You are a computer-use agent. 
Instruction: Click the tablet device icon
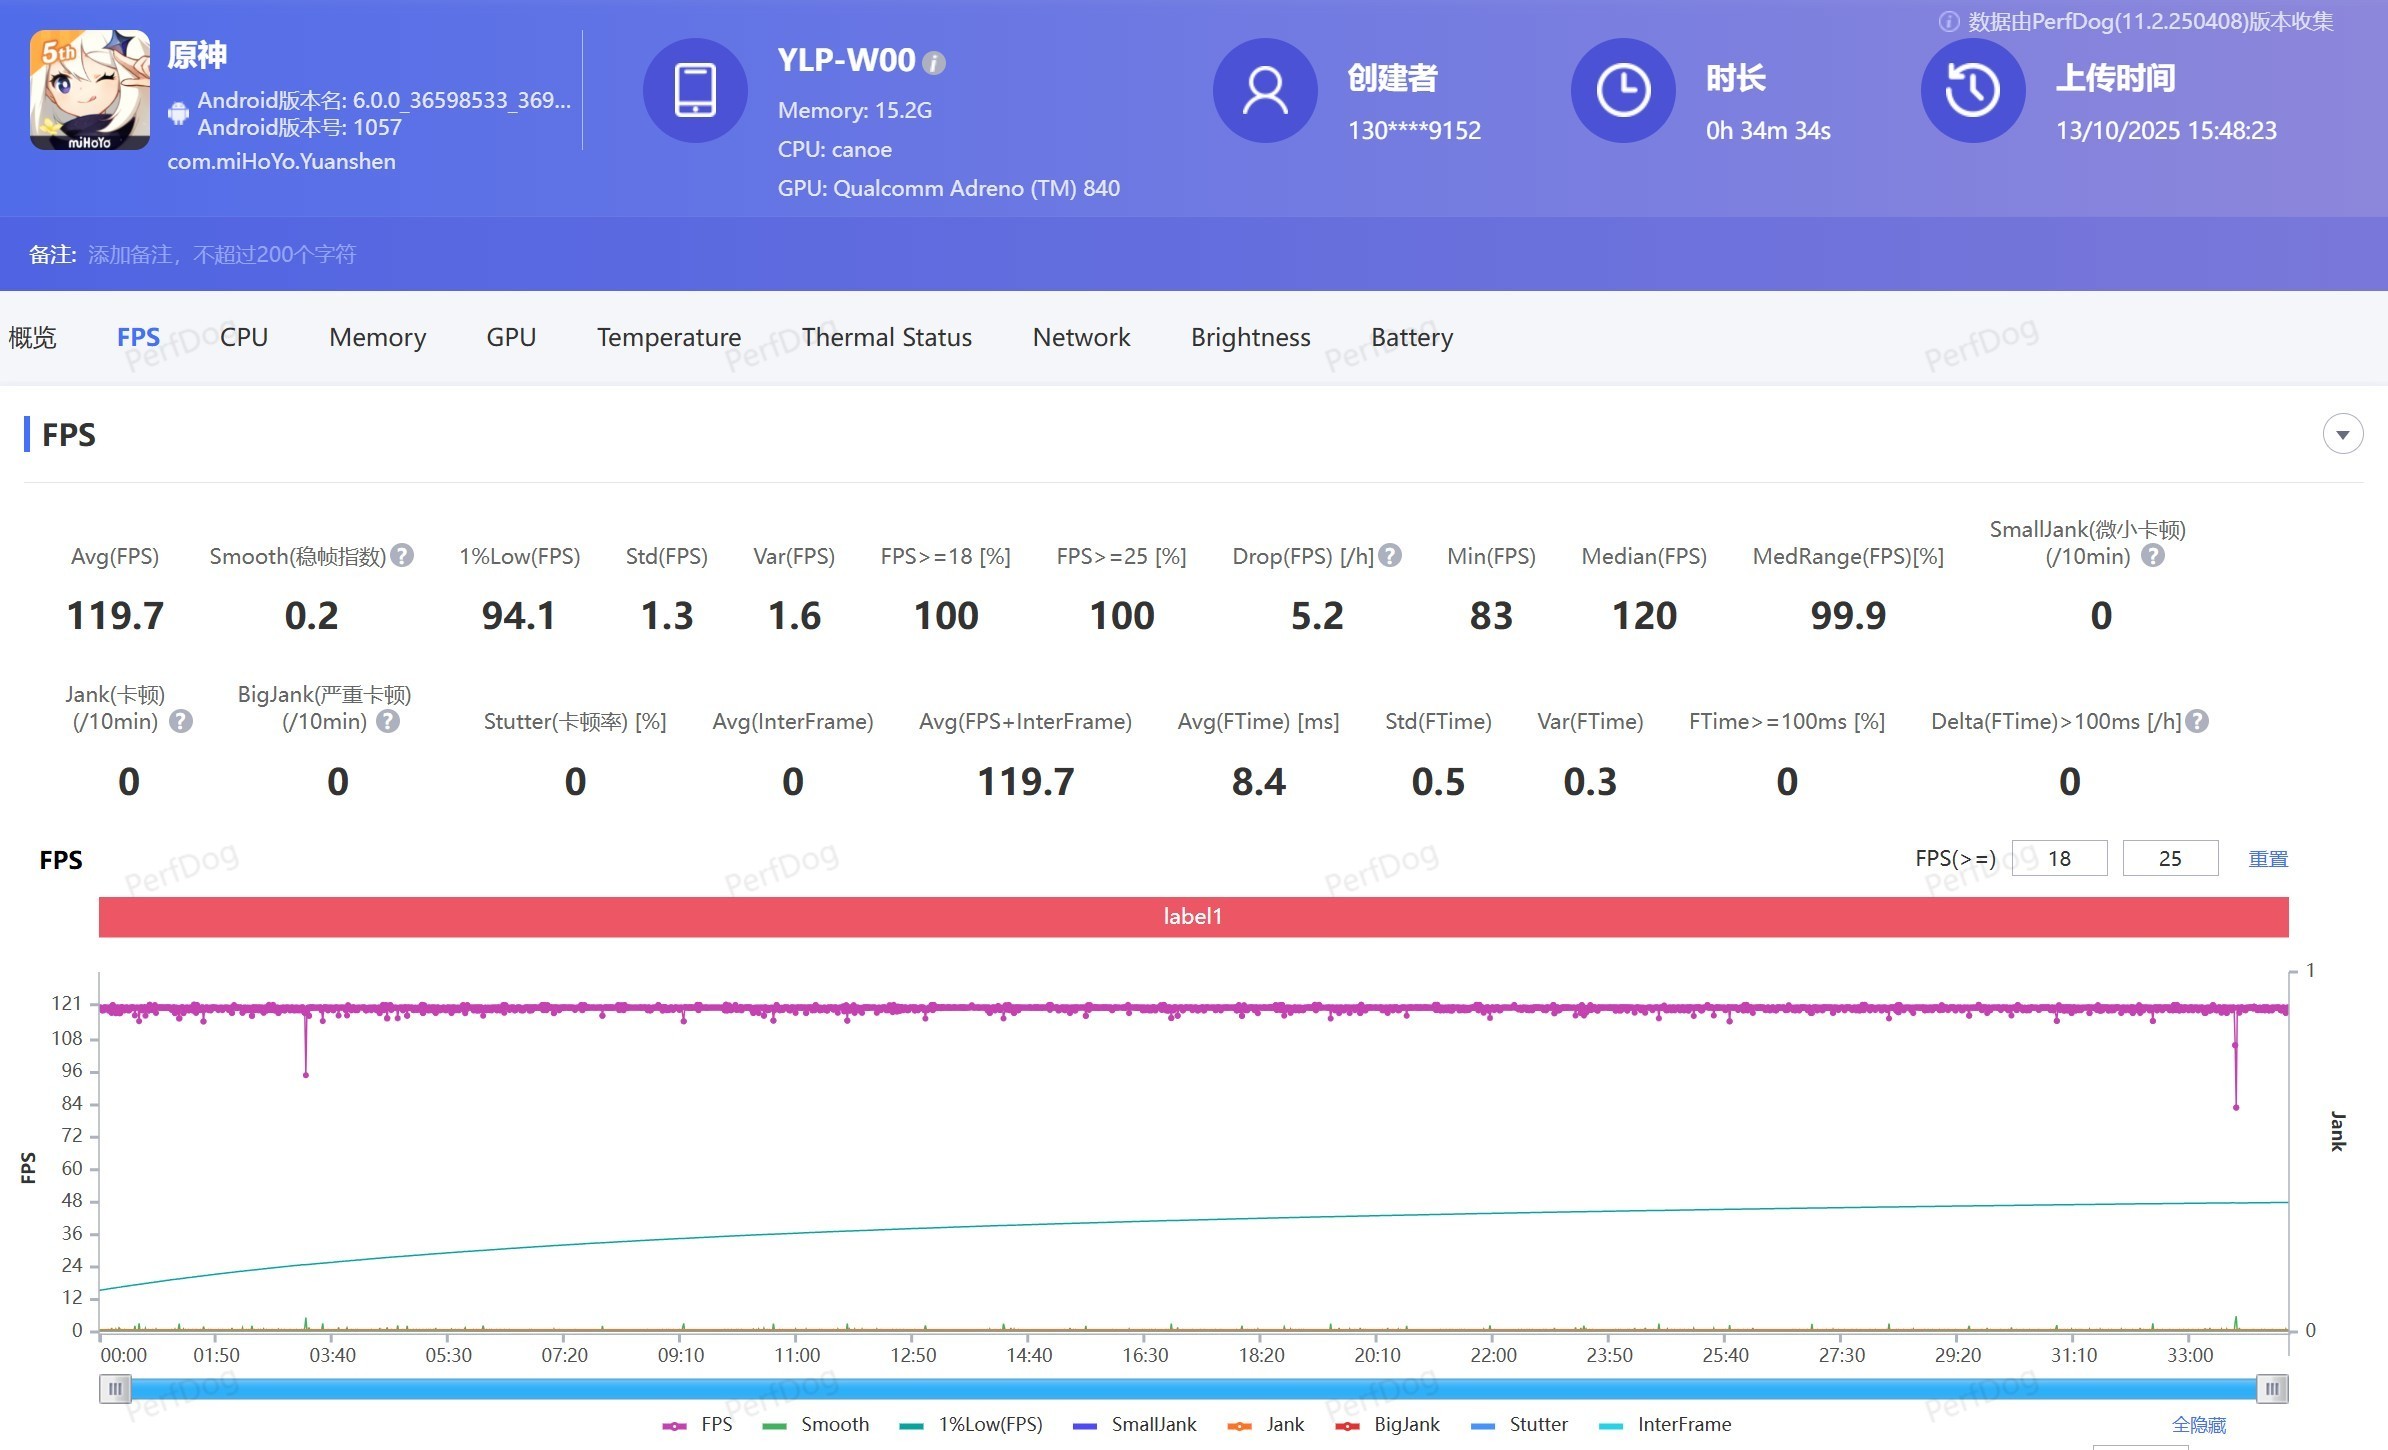pyautogui.click(x=695, y=90)
